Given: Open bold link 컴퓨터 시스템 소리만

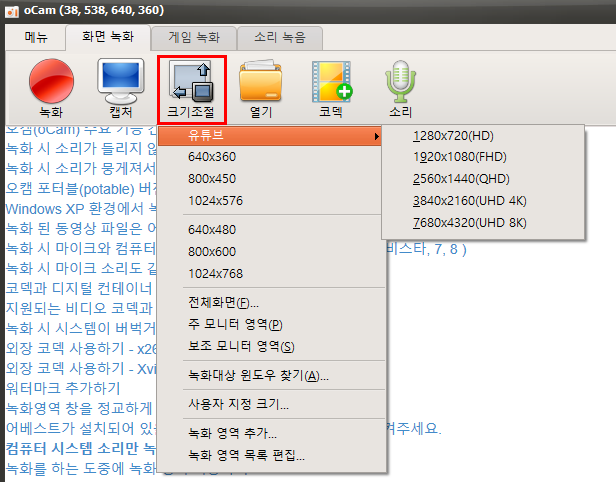Looking at the screenshot, I should tap(81, 448).
